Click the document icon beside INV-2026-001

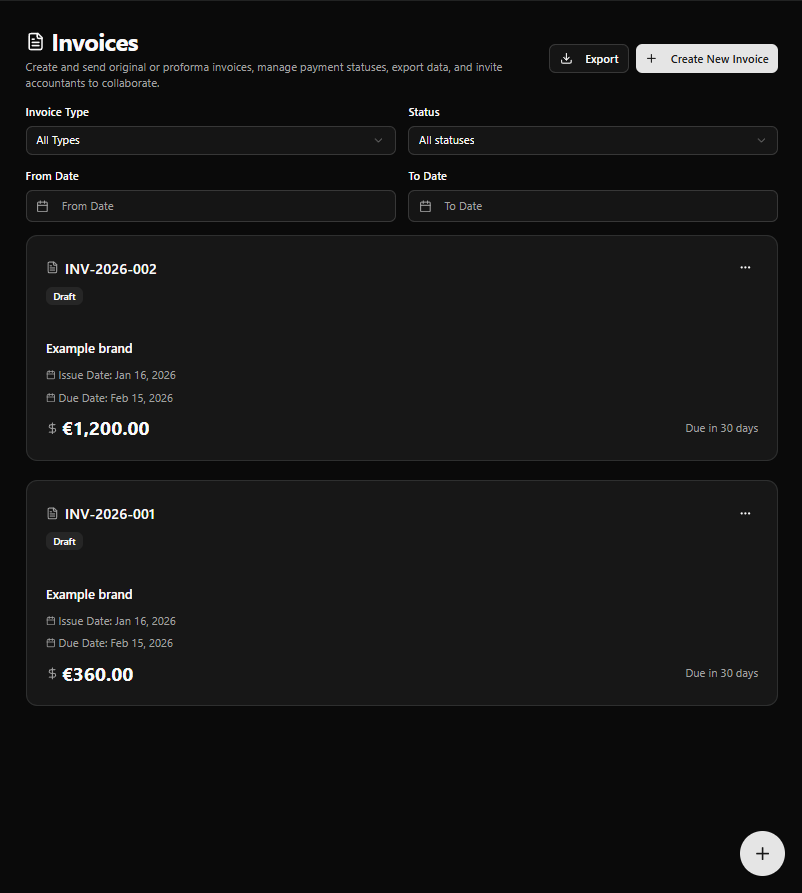53,514
